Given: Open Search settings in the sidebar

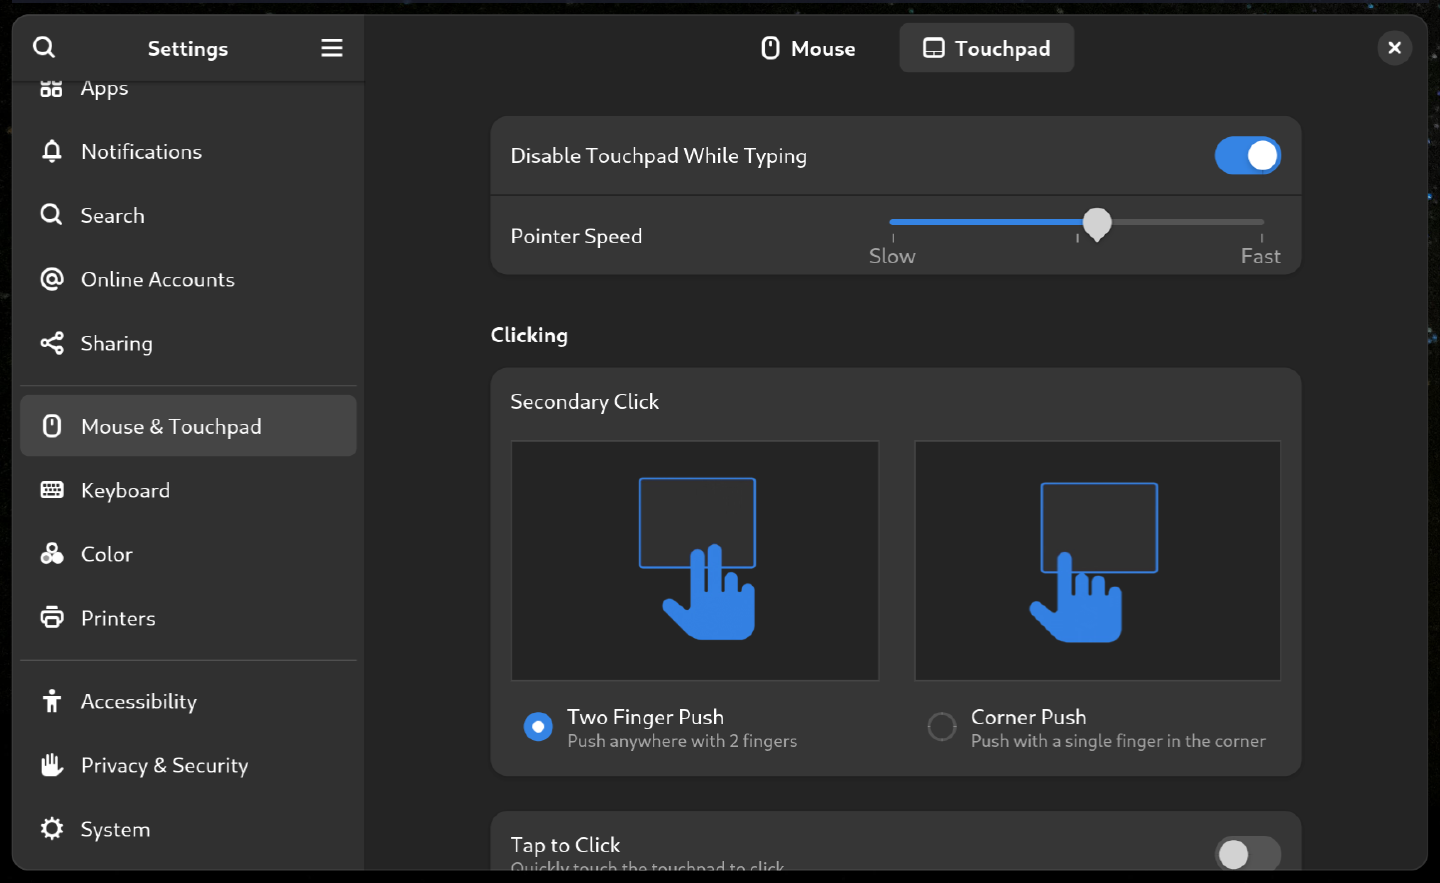Looking at the screenshot, I should (112, 215).
